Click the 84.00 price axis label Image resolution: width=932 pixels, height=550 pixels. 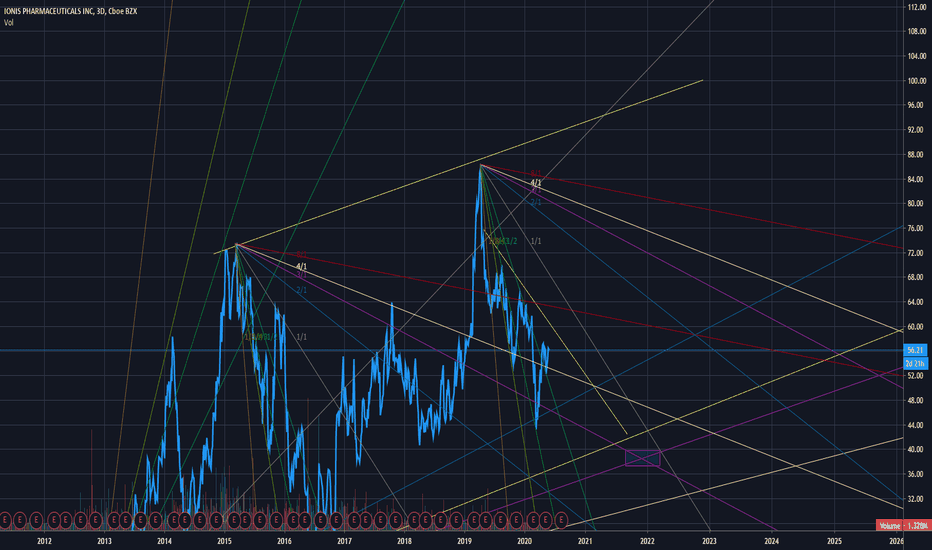[x=917, y=179]
